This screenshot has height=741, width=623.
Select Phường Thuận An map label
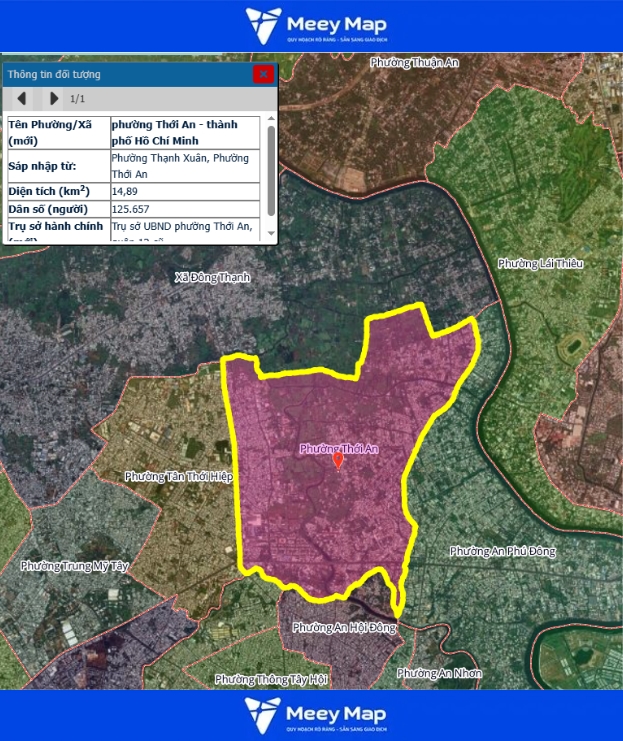[413, 62]
